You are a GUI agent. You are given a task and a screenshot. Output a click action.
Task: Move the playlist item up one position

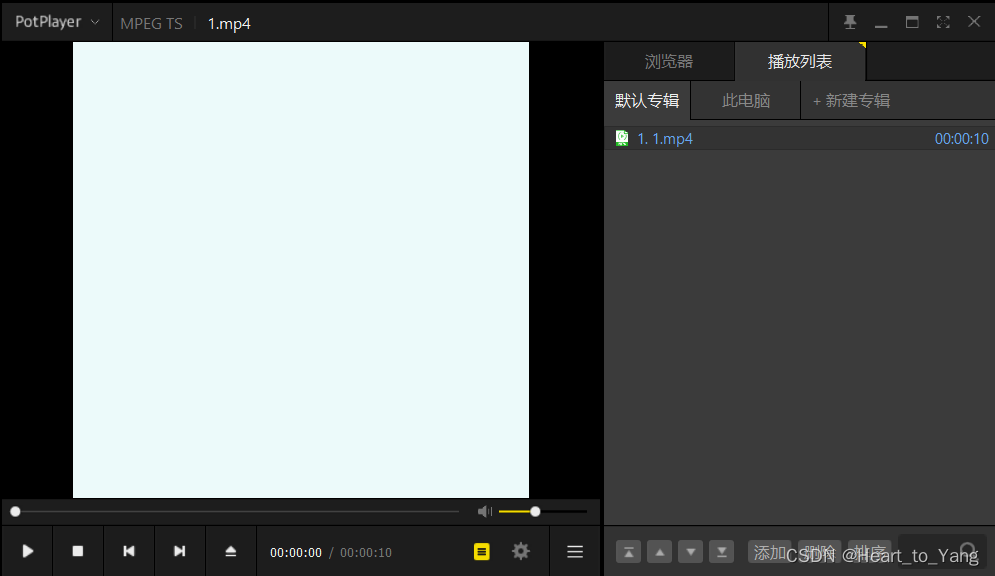click(x=659, y=552)
